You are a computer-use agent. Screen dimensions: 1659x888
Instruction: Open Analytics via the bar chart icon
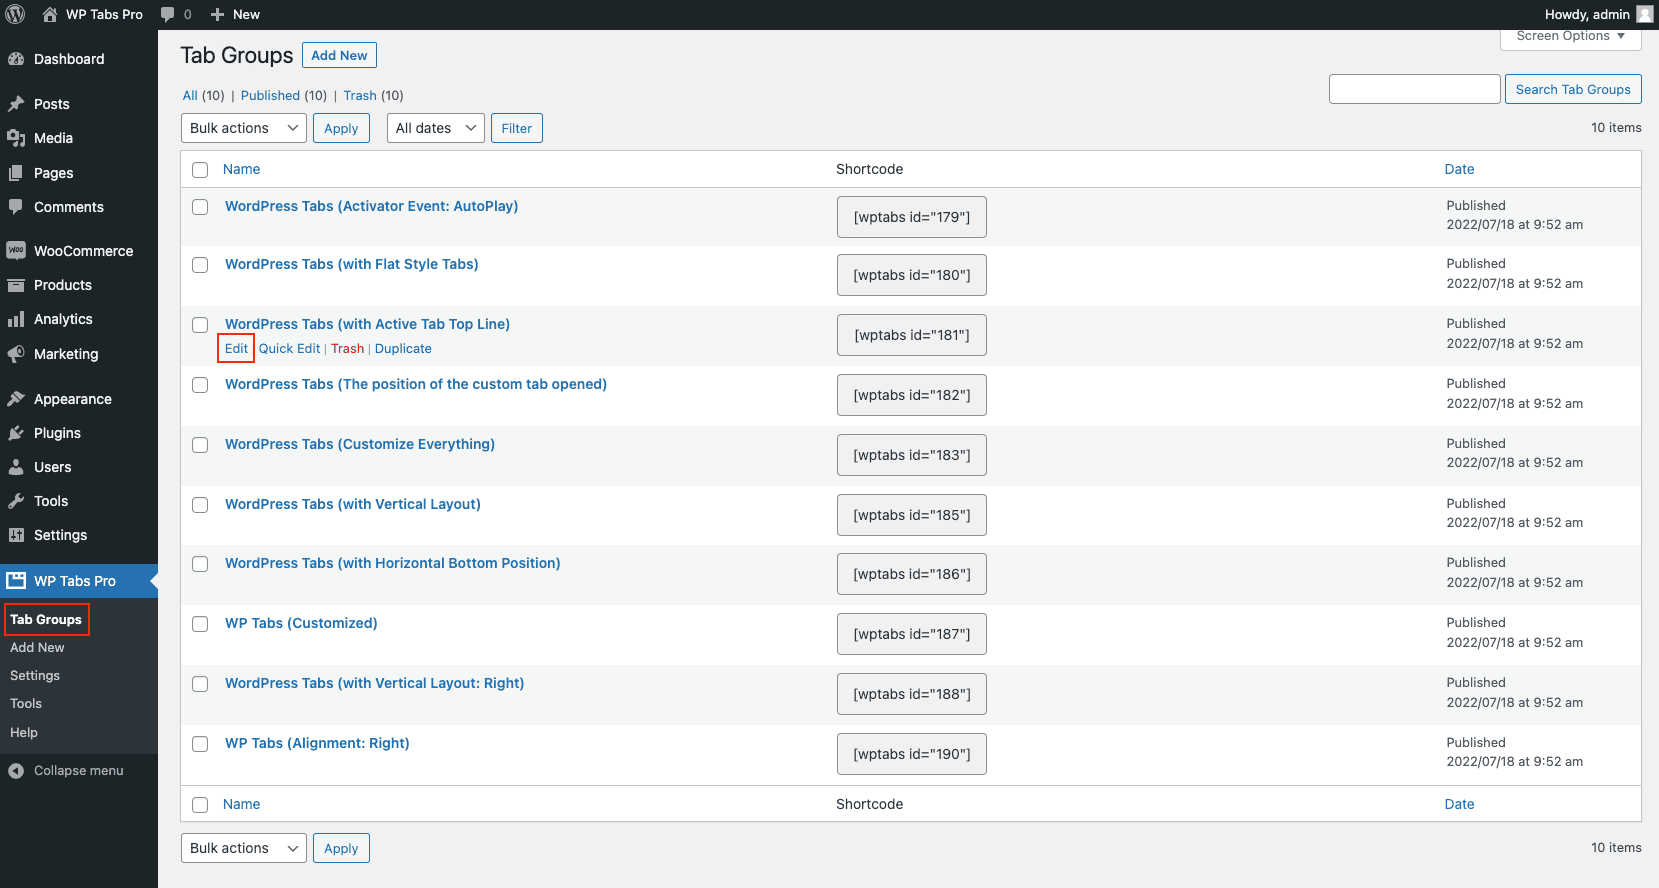pos(16,319)
